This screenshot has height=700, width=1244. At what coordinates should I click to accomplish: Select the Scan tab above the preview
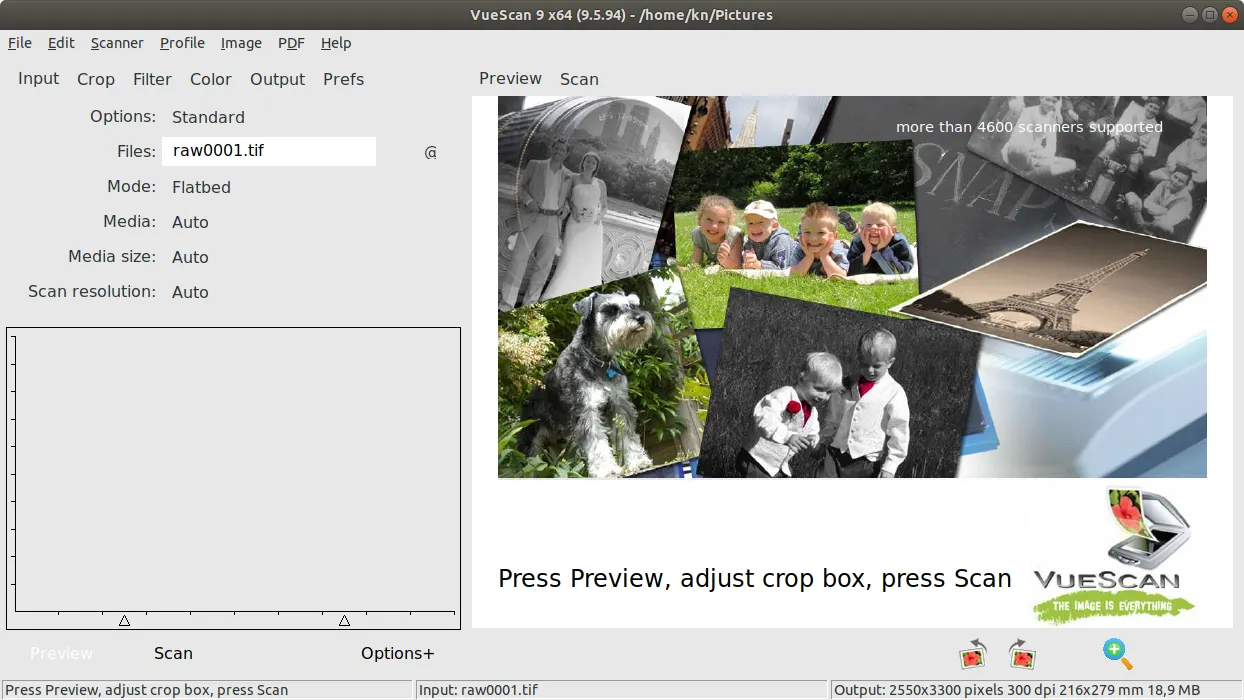[579, 79]
